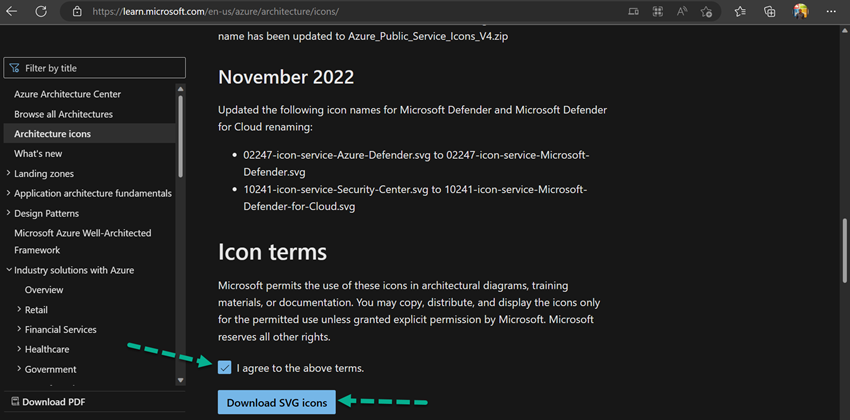Open the Overview item under Industry solutions
Viewport: 850px width, 420px height.
(44, 290)
